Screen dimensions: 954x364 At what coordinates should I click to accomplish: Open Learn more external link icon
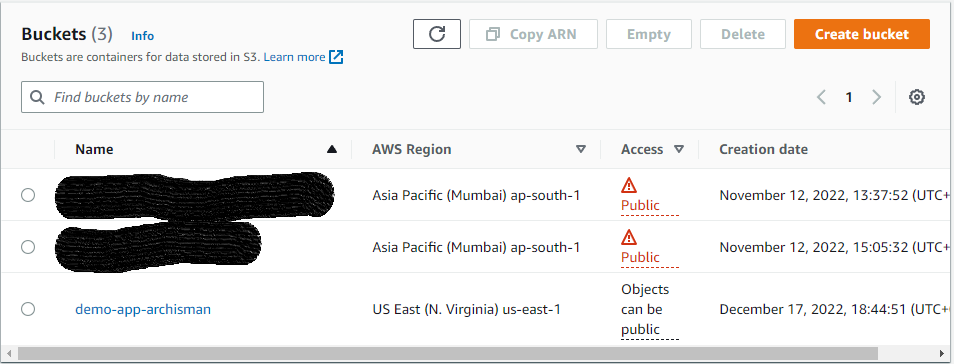click(x=336, y=57)
